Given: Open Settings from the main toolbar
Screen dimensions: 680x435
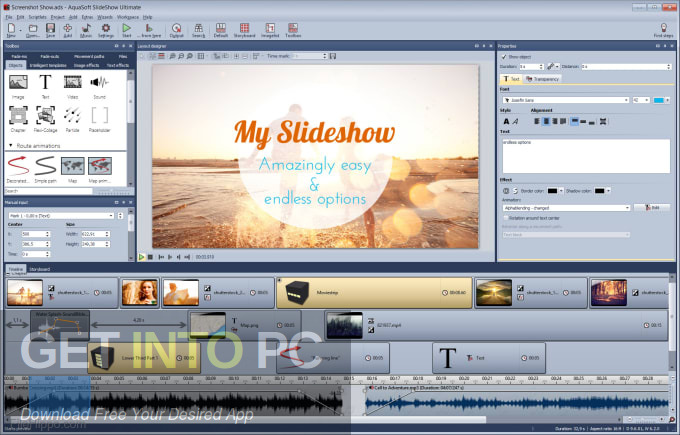Looking at the screenshot, I should pyautogui.click(x=106, y=30).
